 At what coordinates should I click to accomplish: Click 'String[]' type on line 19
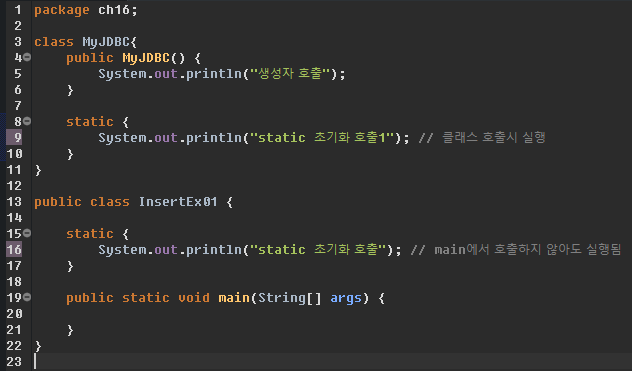tap(290, 298)
